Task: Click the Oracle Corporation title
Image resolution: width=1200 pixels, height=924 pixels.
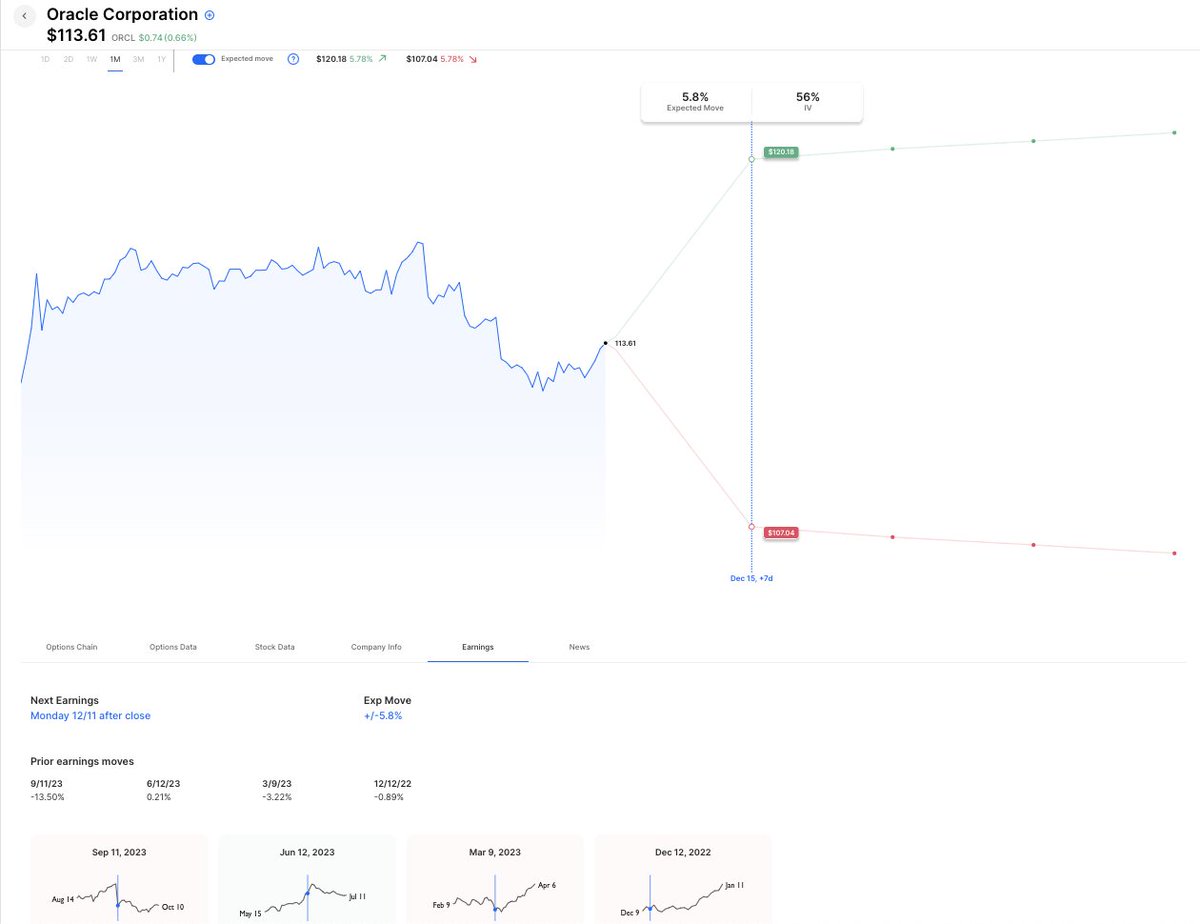Action: tap(122, 15)
